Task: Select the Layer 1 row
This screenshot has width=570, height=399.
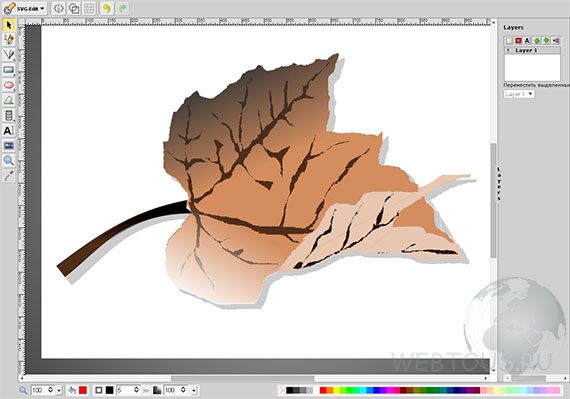Action: click(532, 50)
